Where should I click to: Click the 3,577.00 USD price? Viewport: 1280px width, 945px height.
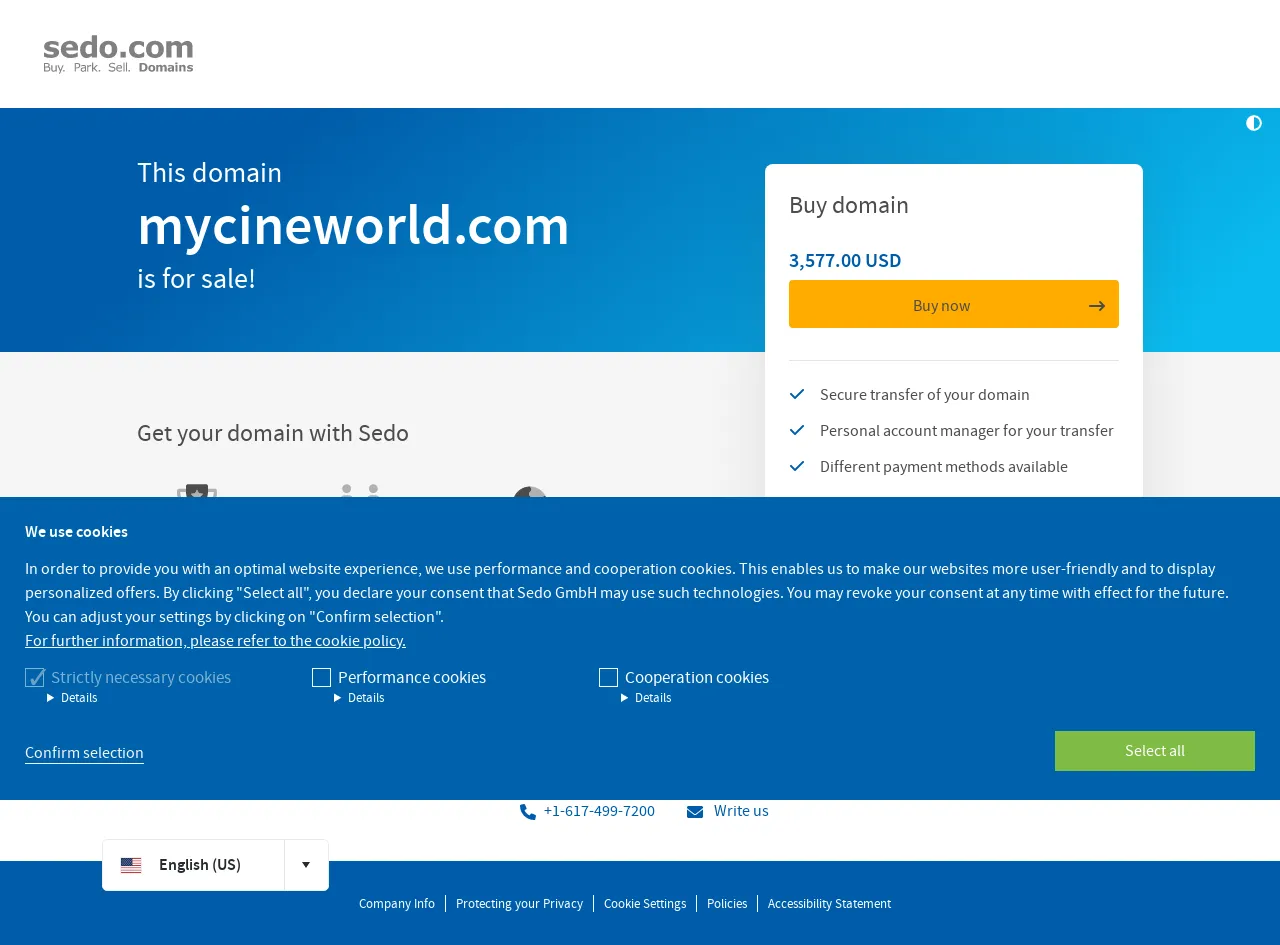pos(845,261)
